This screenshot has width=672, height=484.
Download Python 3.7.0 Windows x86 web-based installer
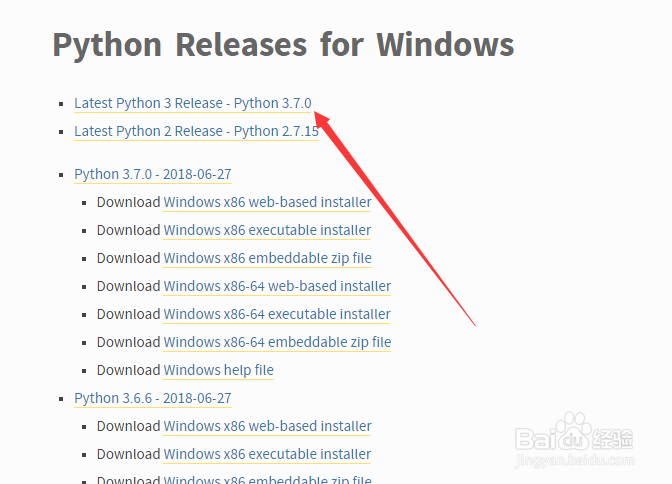tap(267, 202)
